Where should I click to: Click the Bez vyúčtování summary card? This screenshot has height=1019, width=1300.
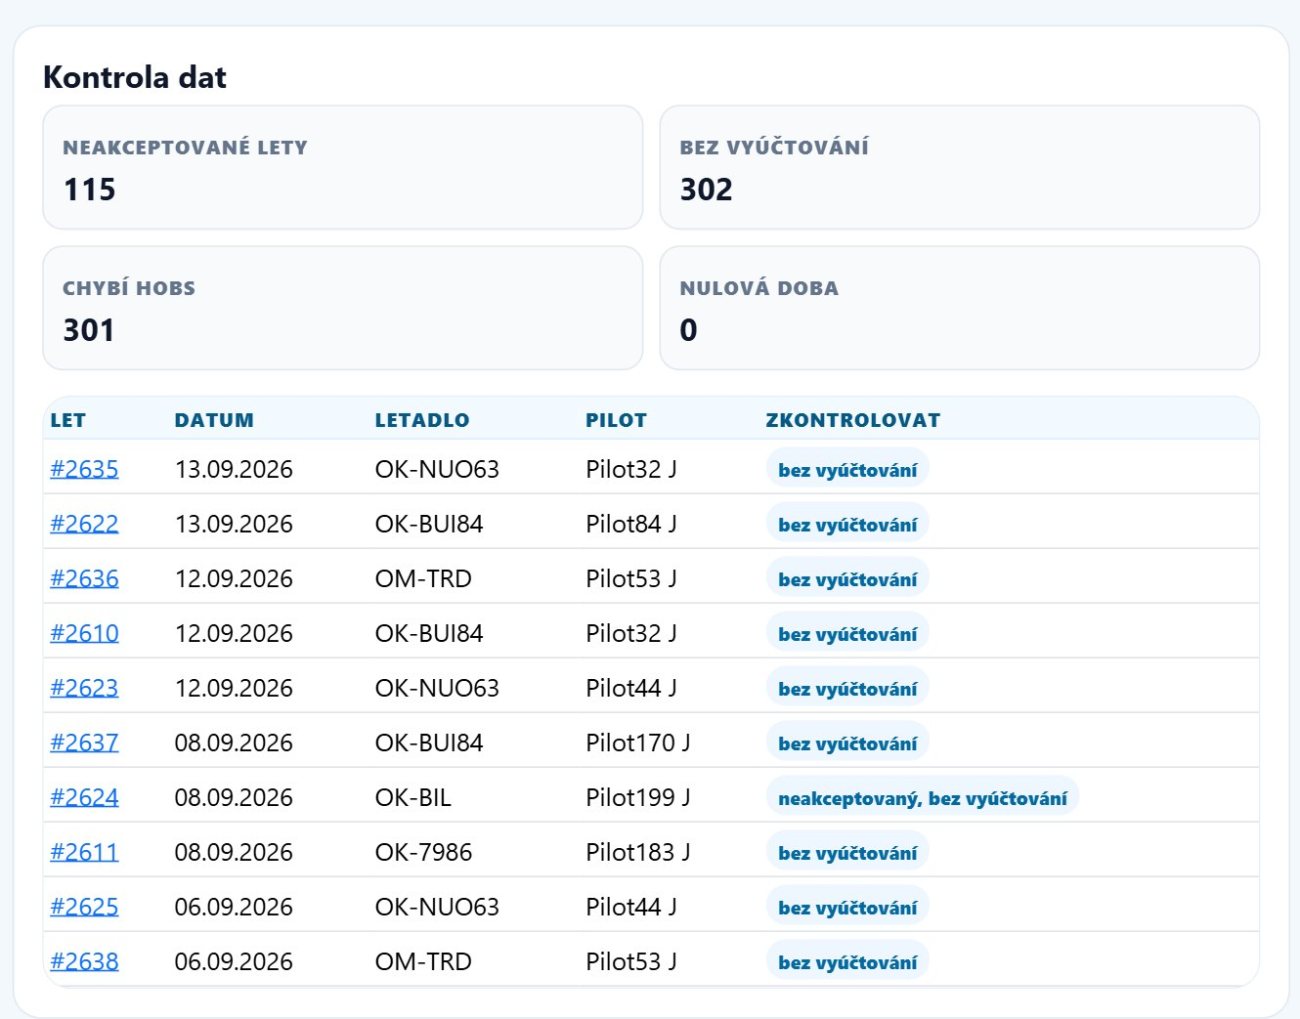(959, 168)
